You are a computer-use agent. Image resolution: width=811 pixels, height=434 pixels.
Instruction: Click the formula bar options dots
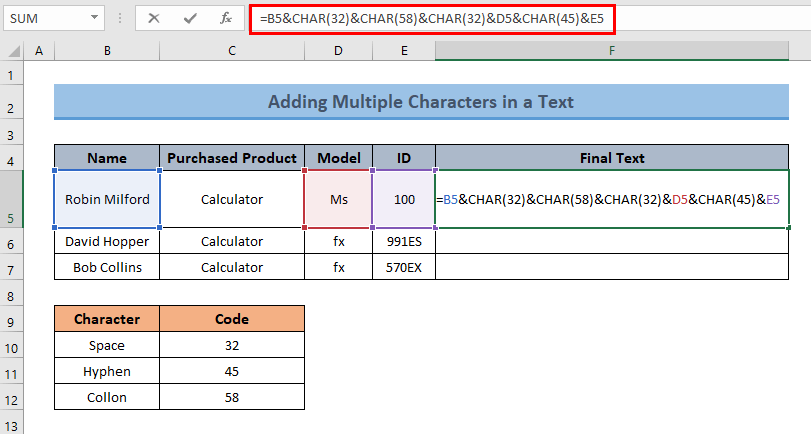pyautogui.click(x=118, y=18)
